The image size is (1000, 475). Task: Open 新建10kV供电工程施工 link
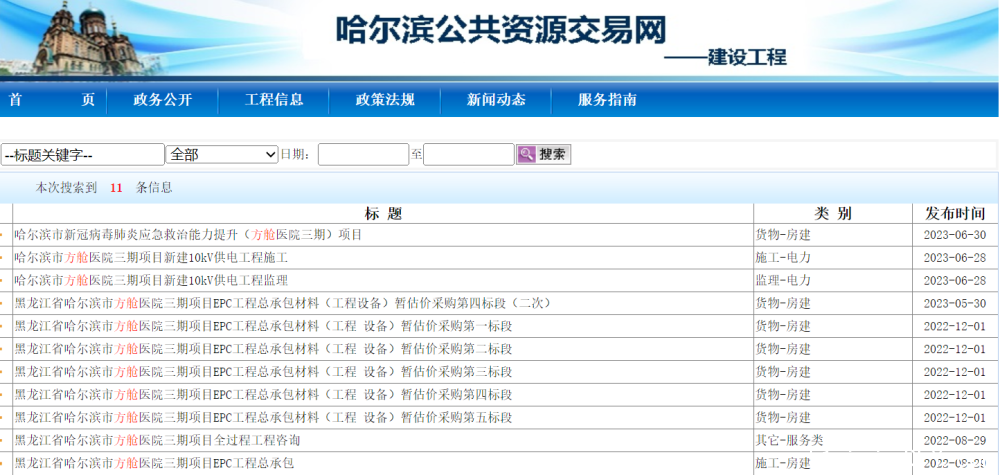point(151,258)
